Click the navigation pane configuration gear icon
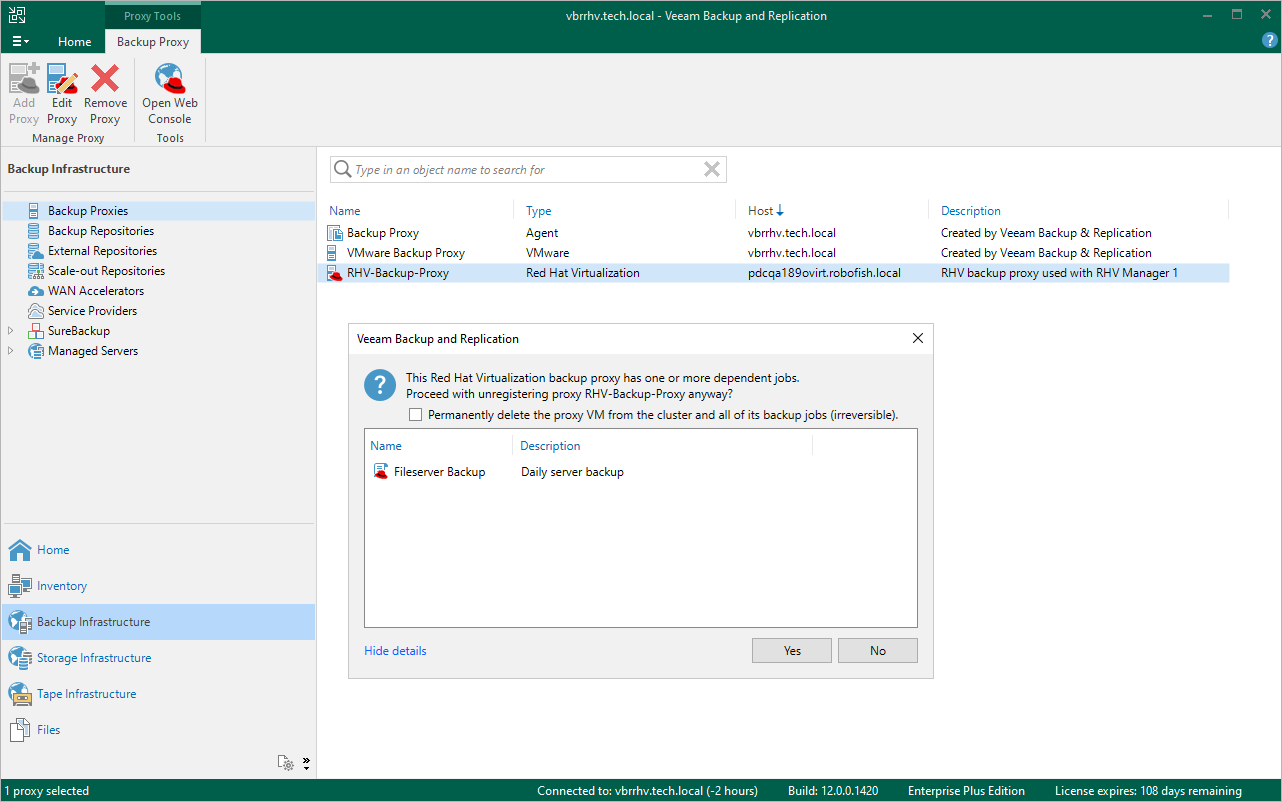 pyautogui.click(x=286, y=763)
